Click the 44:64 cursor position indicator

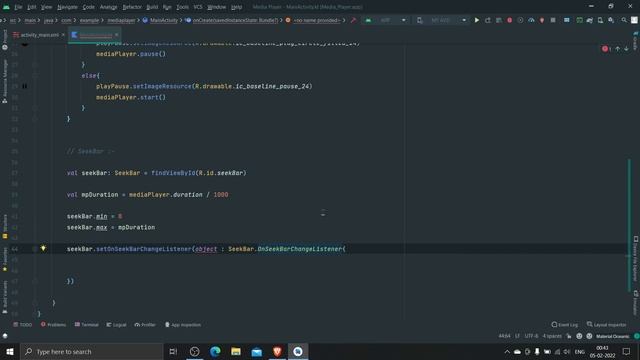[x=504, y=336]
